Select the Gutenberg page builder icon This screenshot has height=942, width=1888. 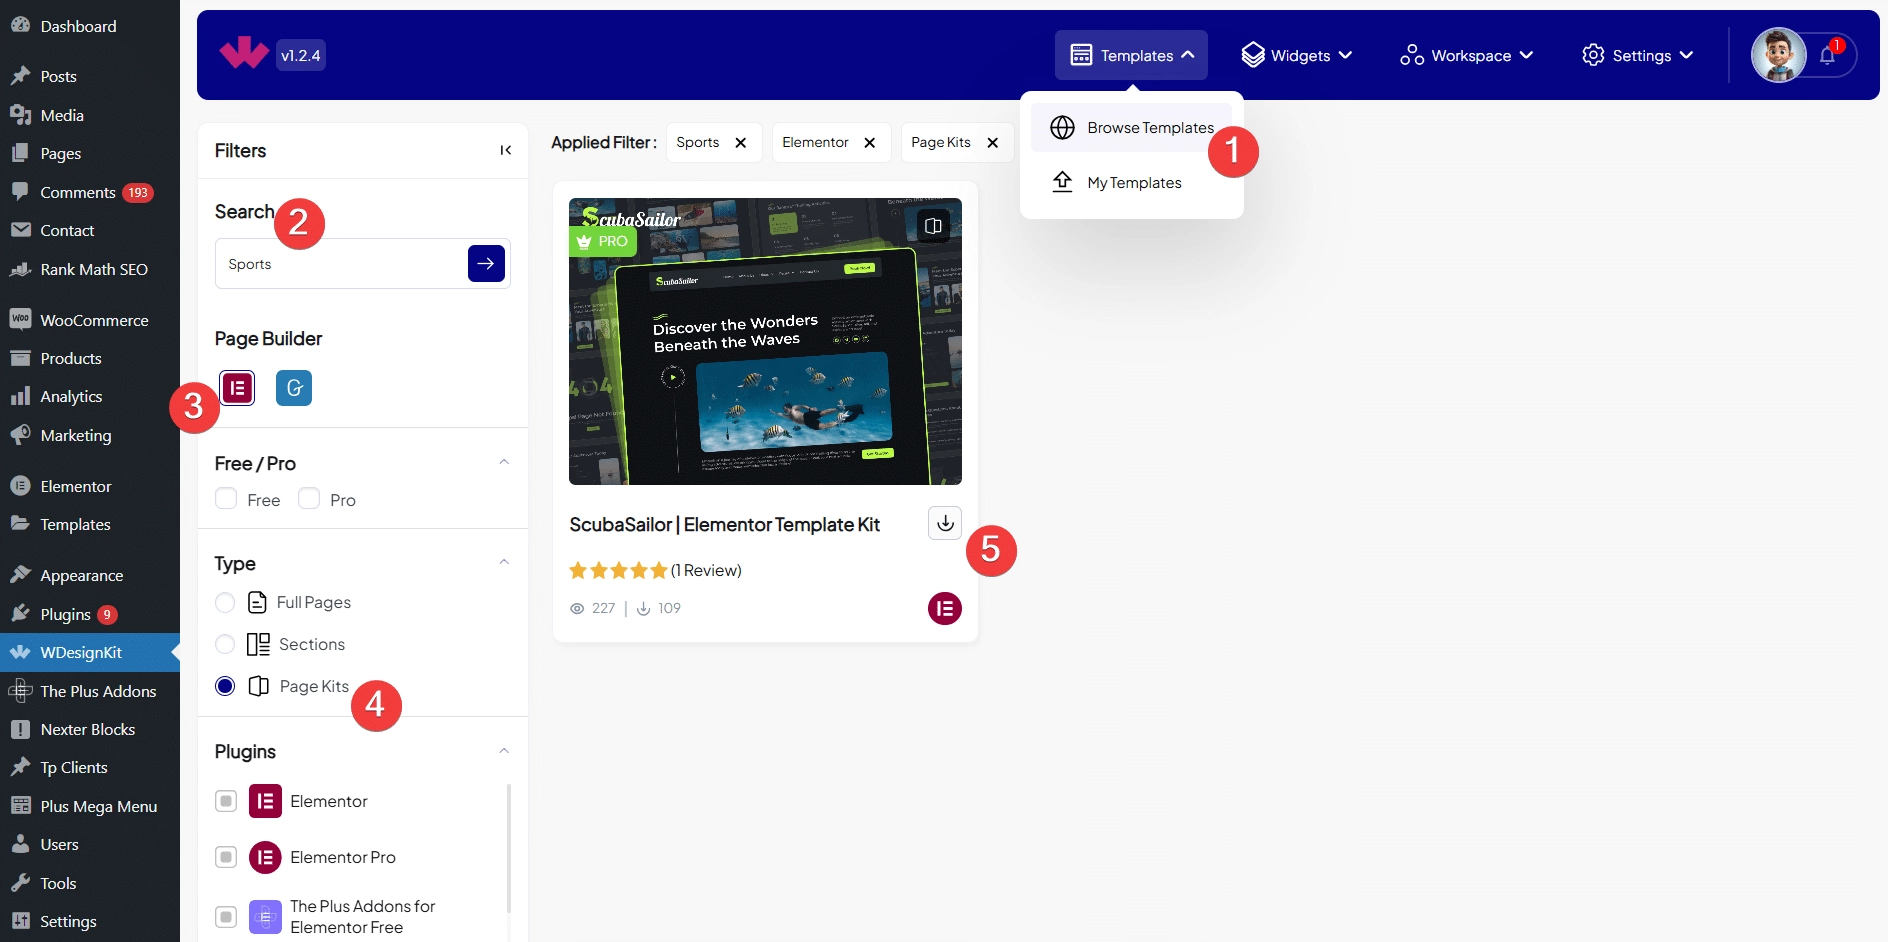tap(294, 388)
